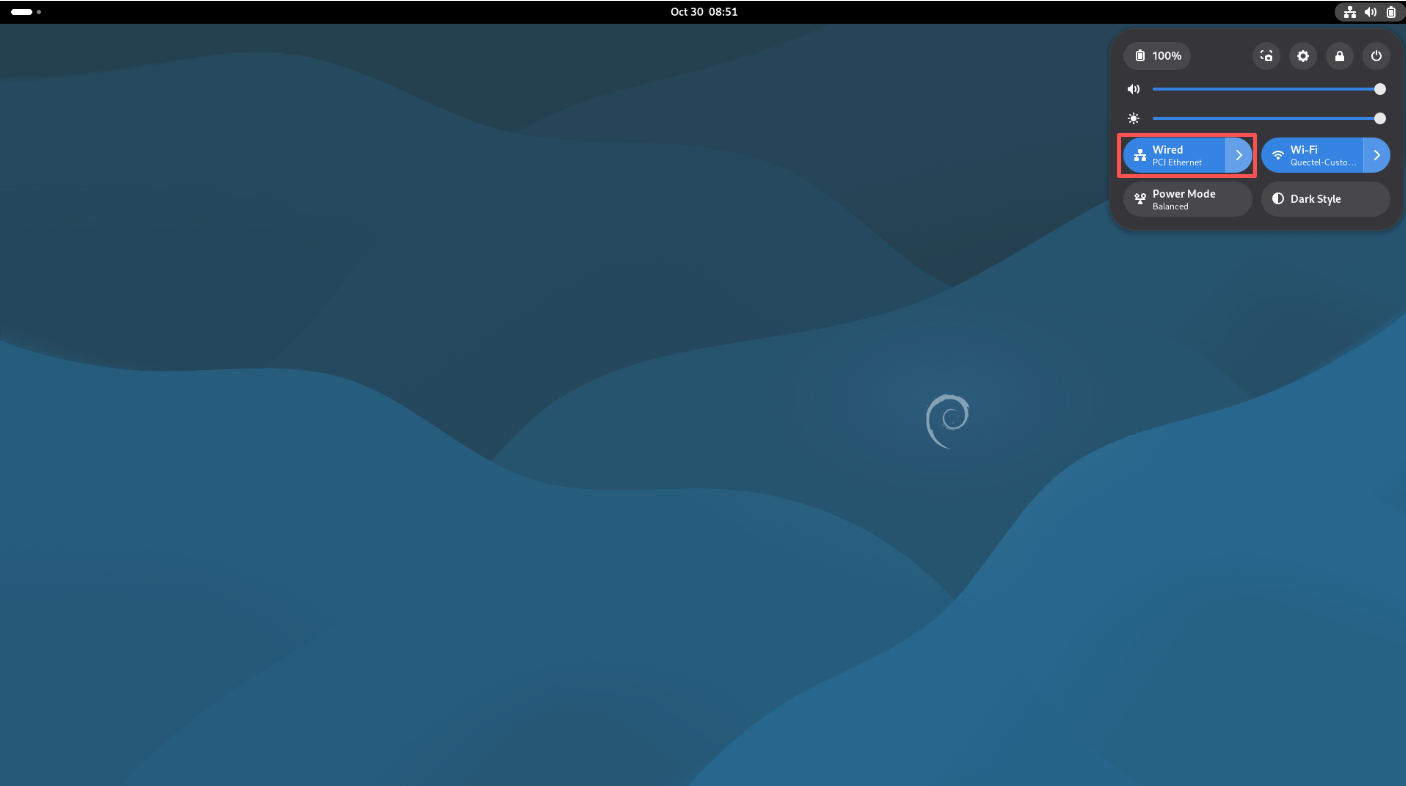The height and width of the screenshot is (786, 1406).
Task: Take a screenshot using the screenshot icon
Action: (x=1266, y=56)
